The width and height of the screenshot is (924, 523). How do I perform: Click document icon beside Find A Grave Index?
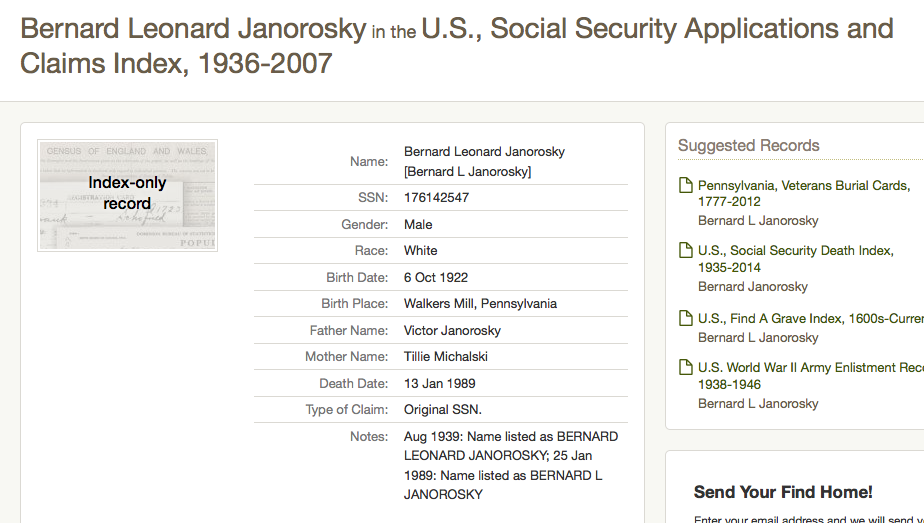(x=685, y=319)
